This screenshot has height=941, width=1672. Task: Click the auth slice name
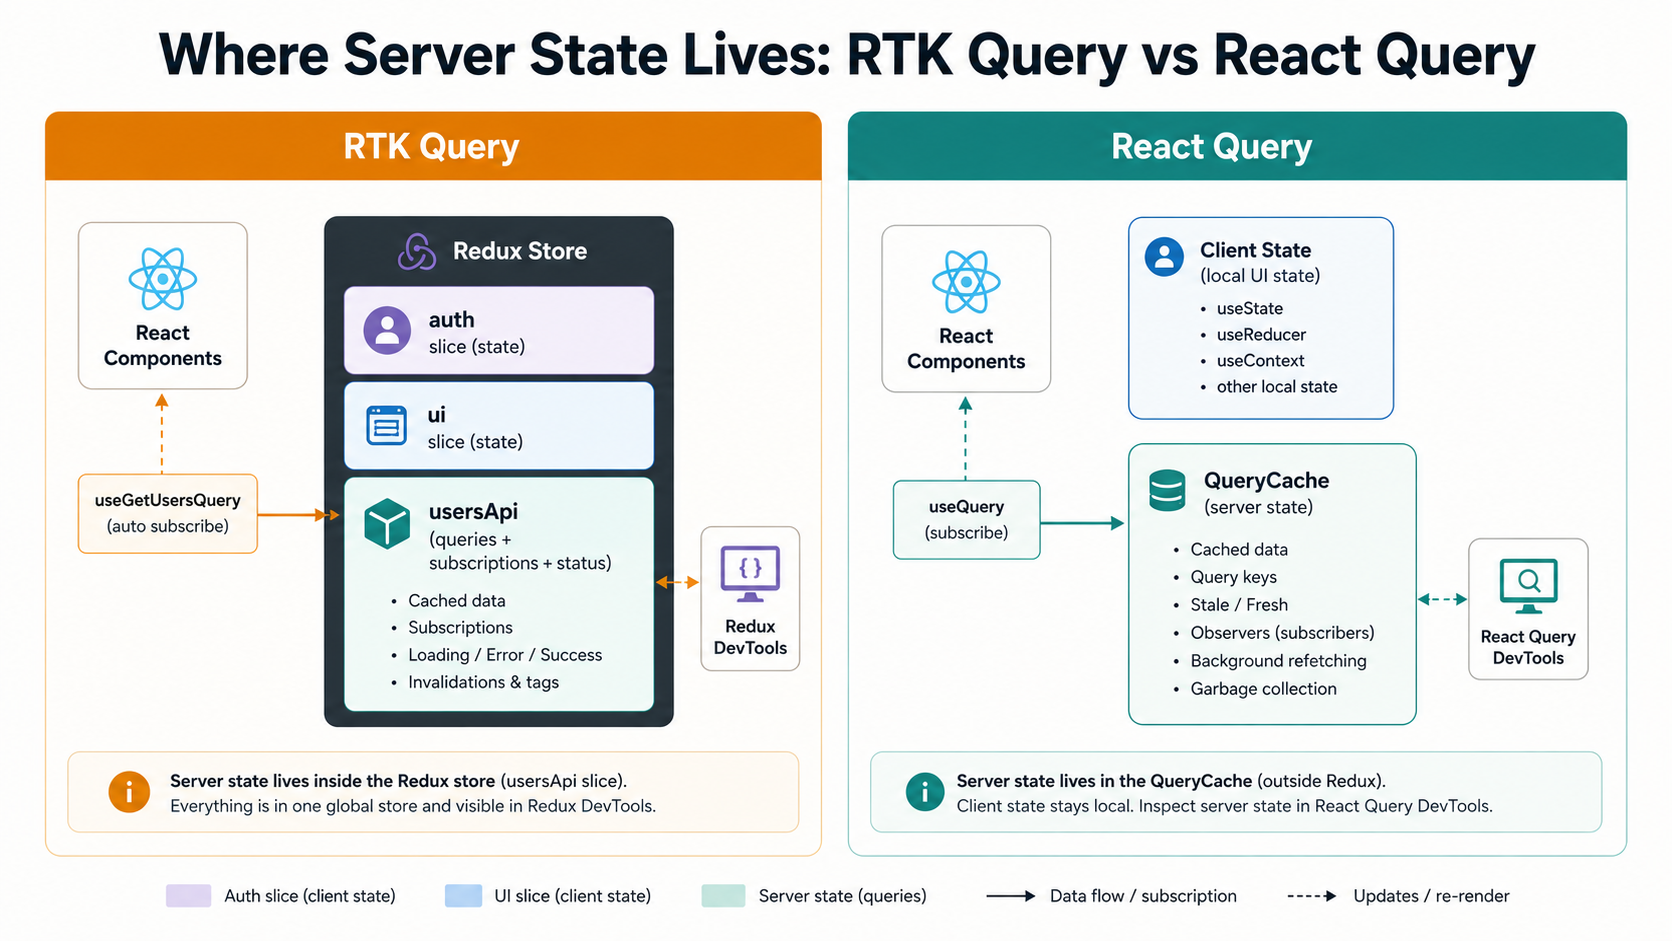pyautogui.click(x=452, y=320)
